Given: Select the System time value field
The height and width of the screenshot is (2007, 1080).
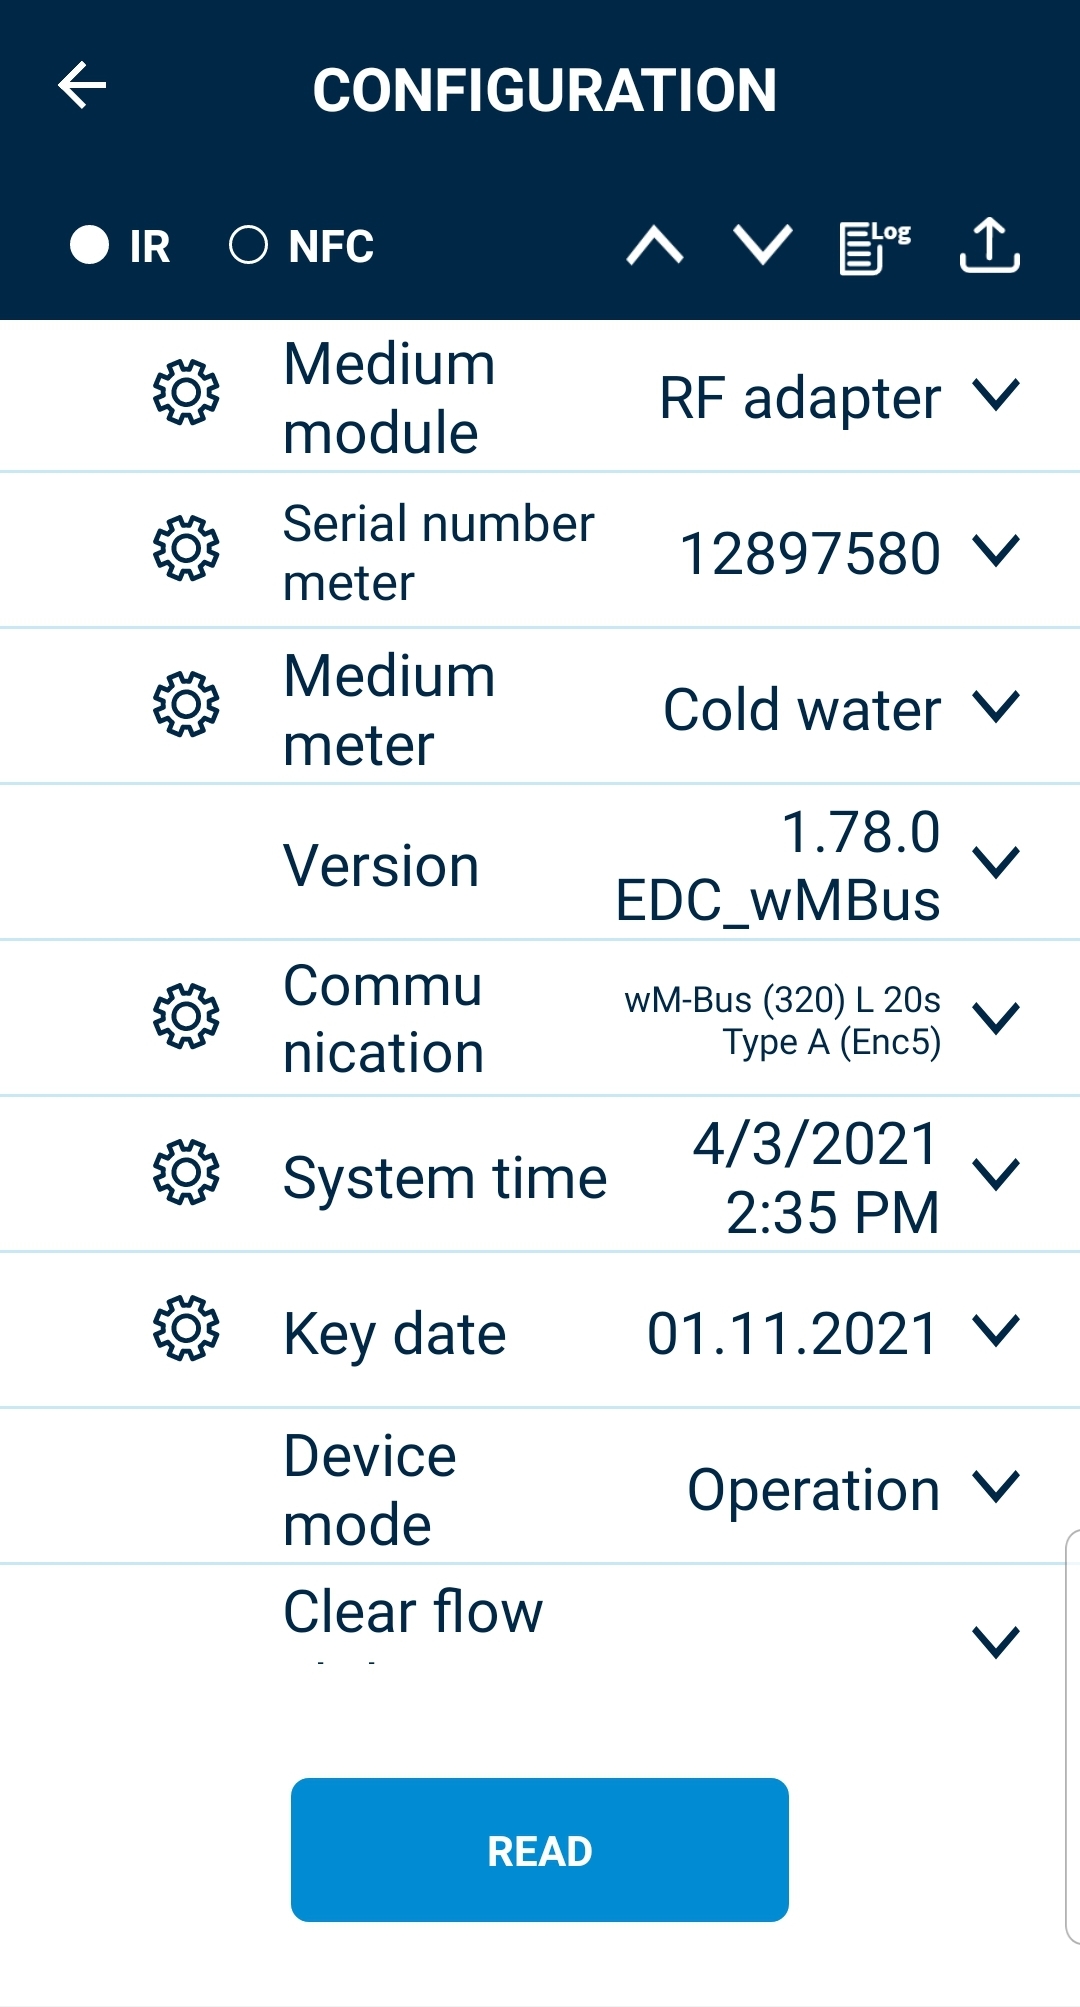Looking at the screenshot, I should [815, 1176].
